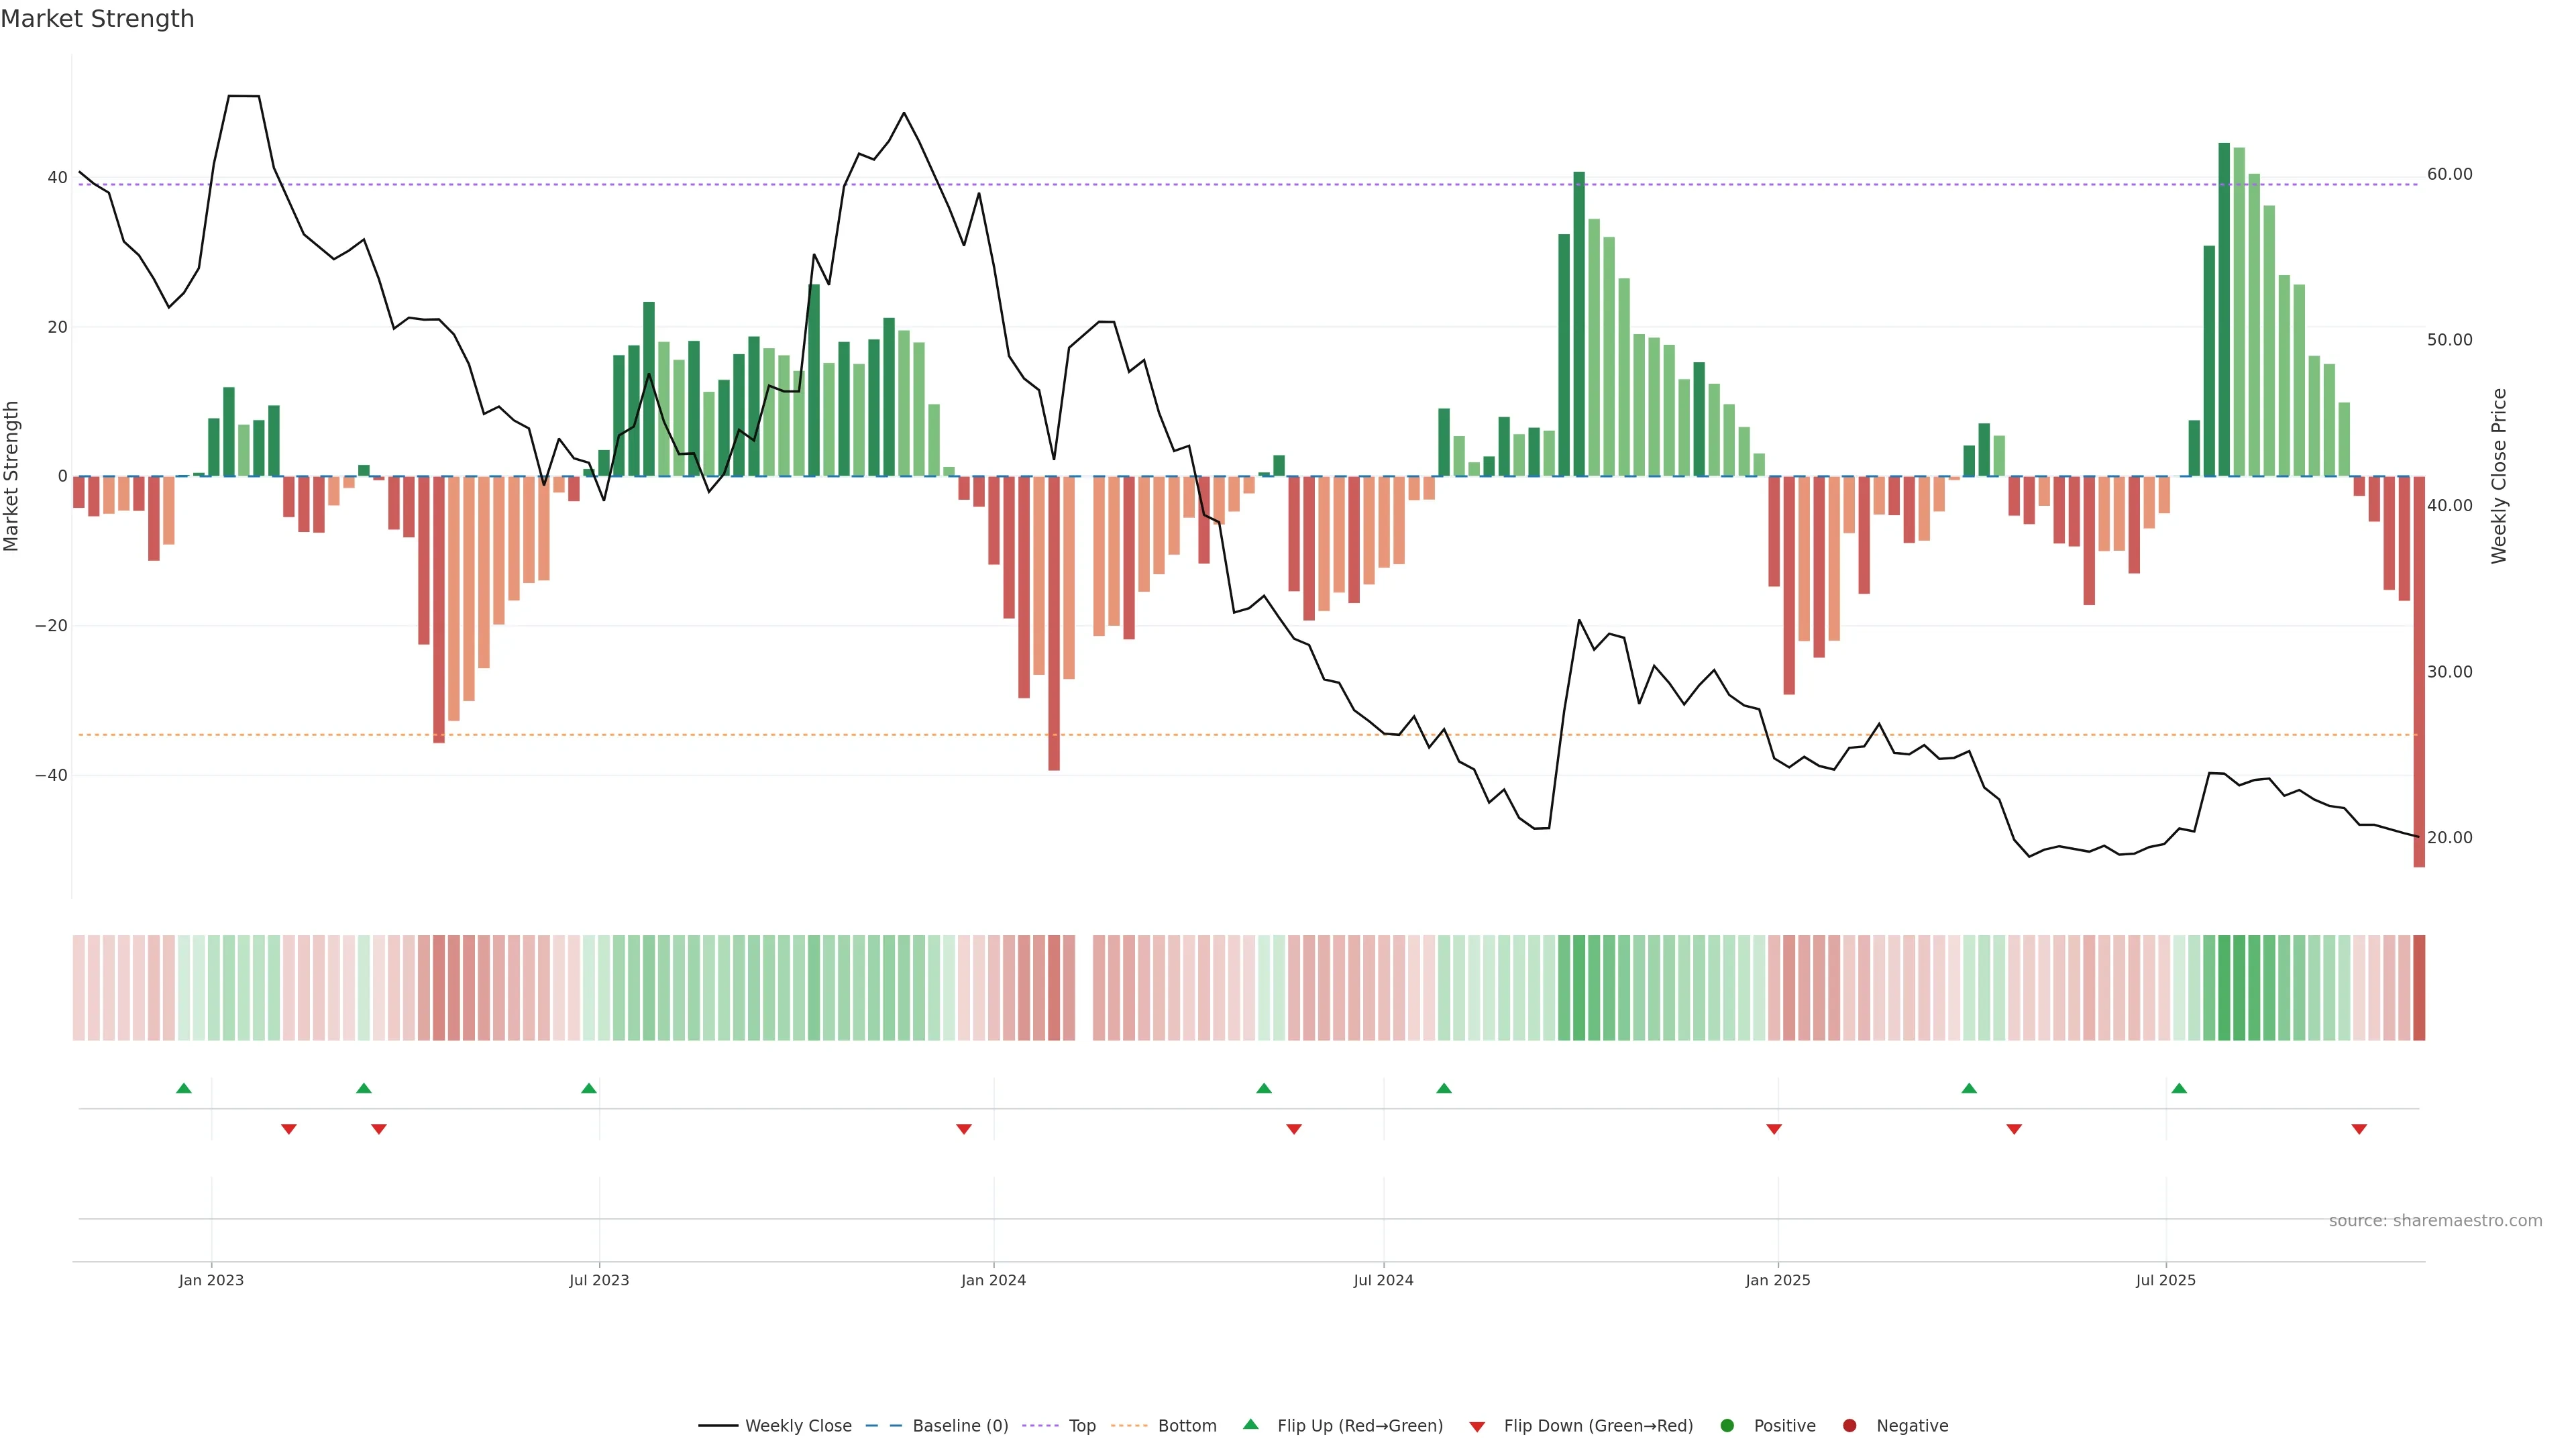Click Positive green circle legend icon
Screen dimensions: 2576x1449
coord(1727,1426)
